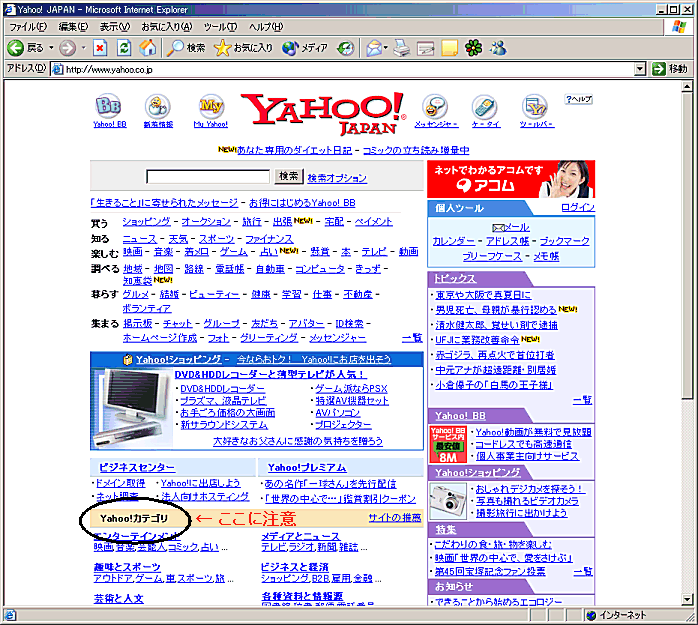Click the Print toolbar icon

click(x=402, y=48)
